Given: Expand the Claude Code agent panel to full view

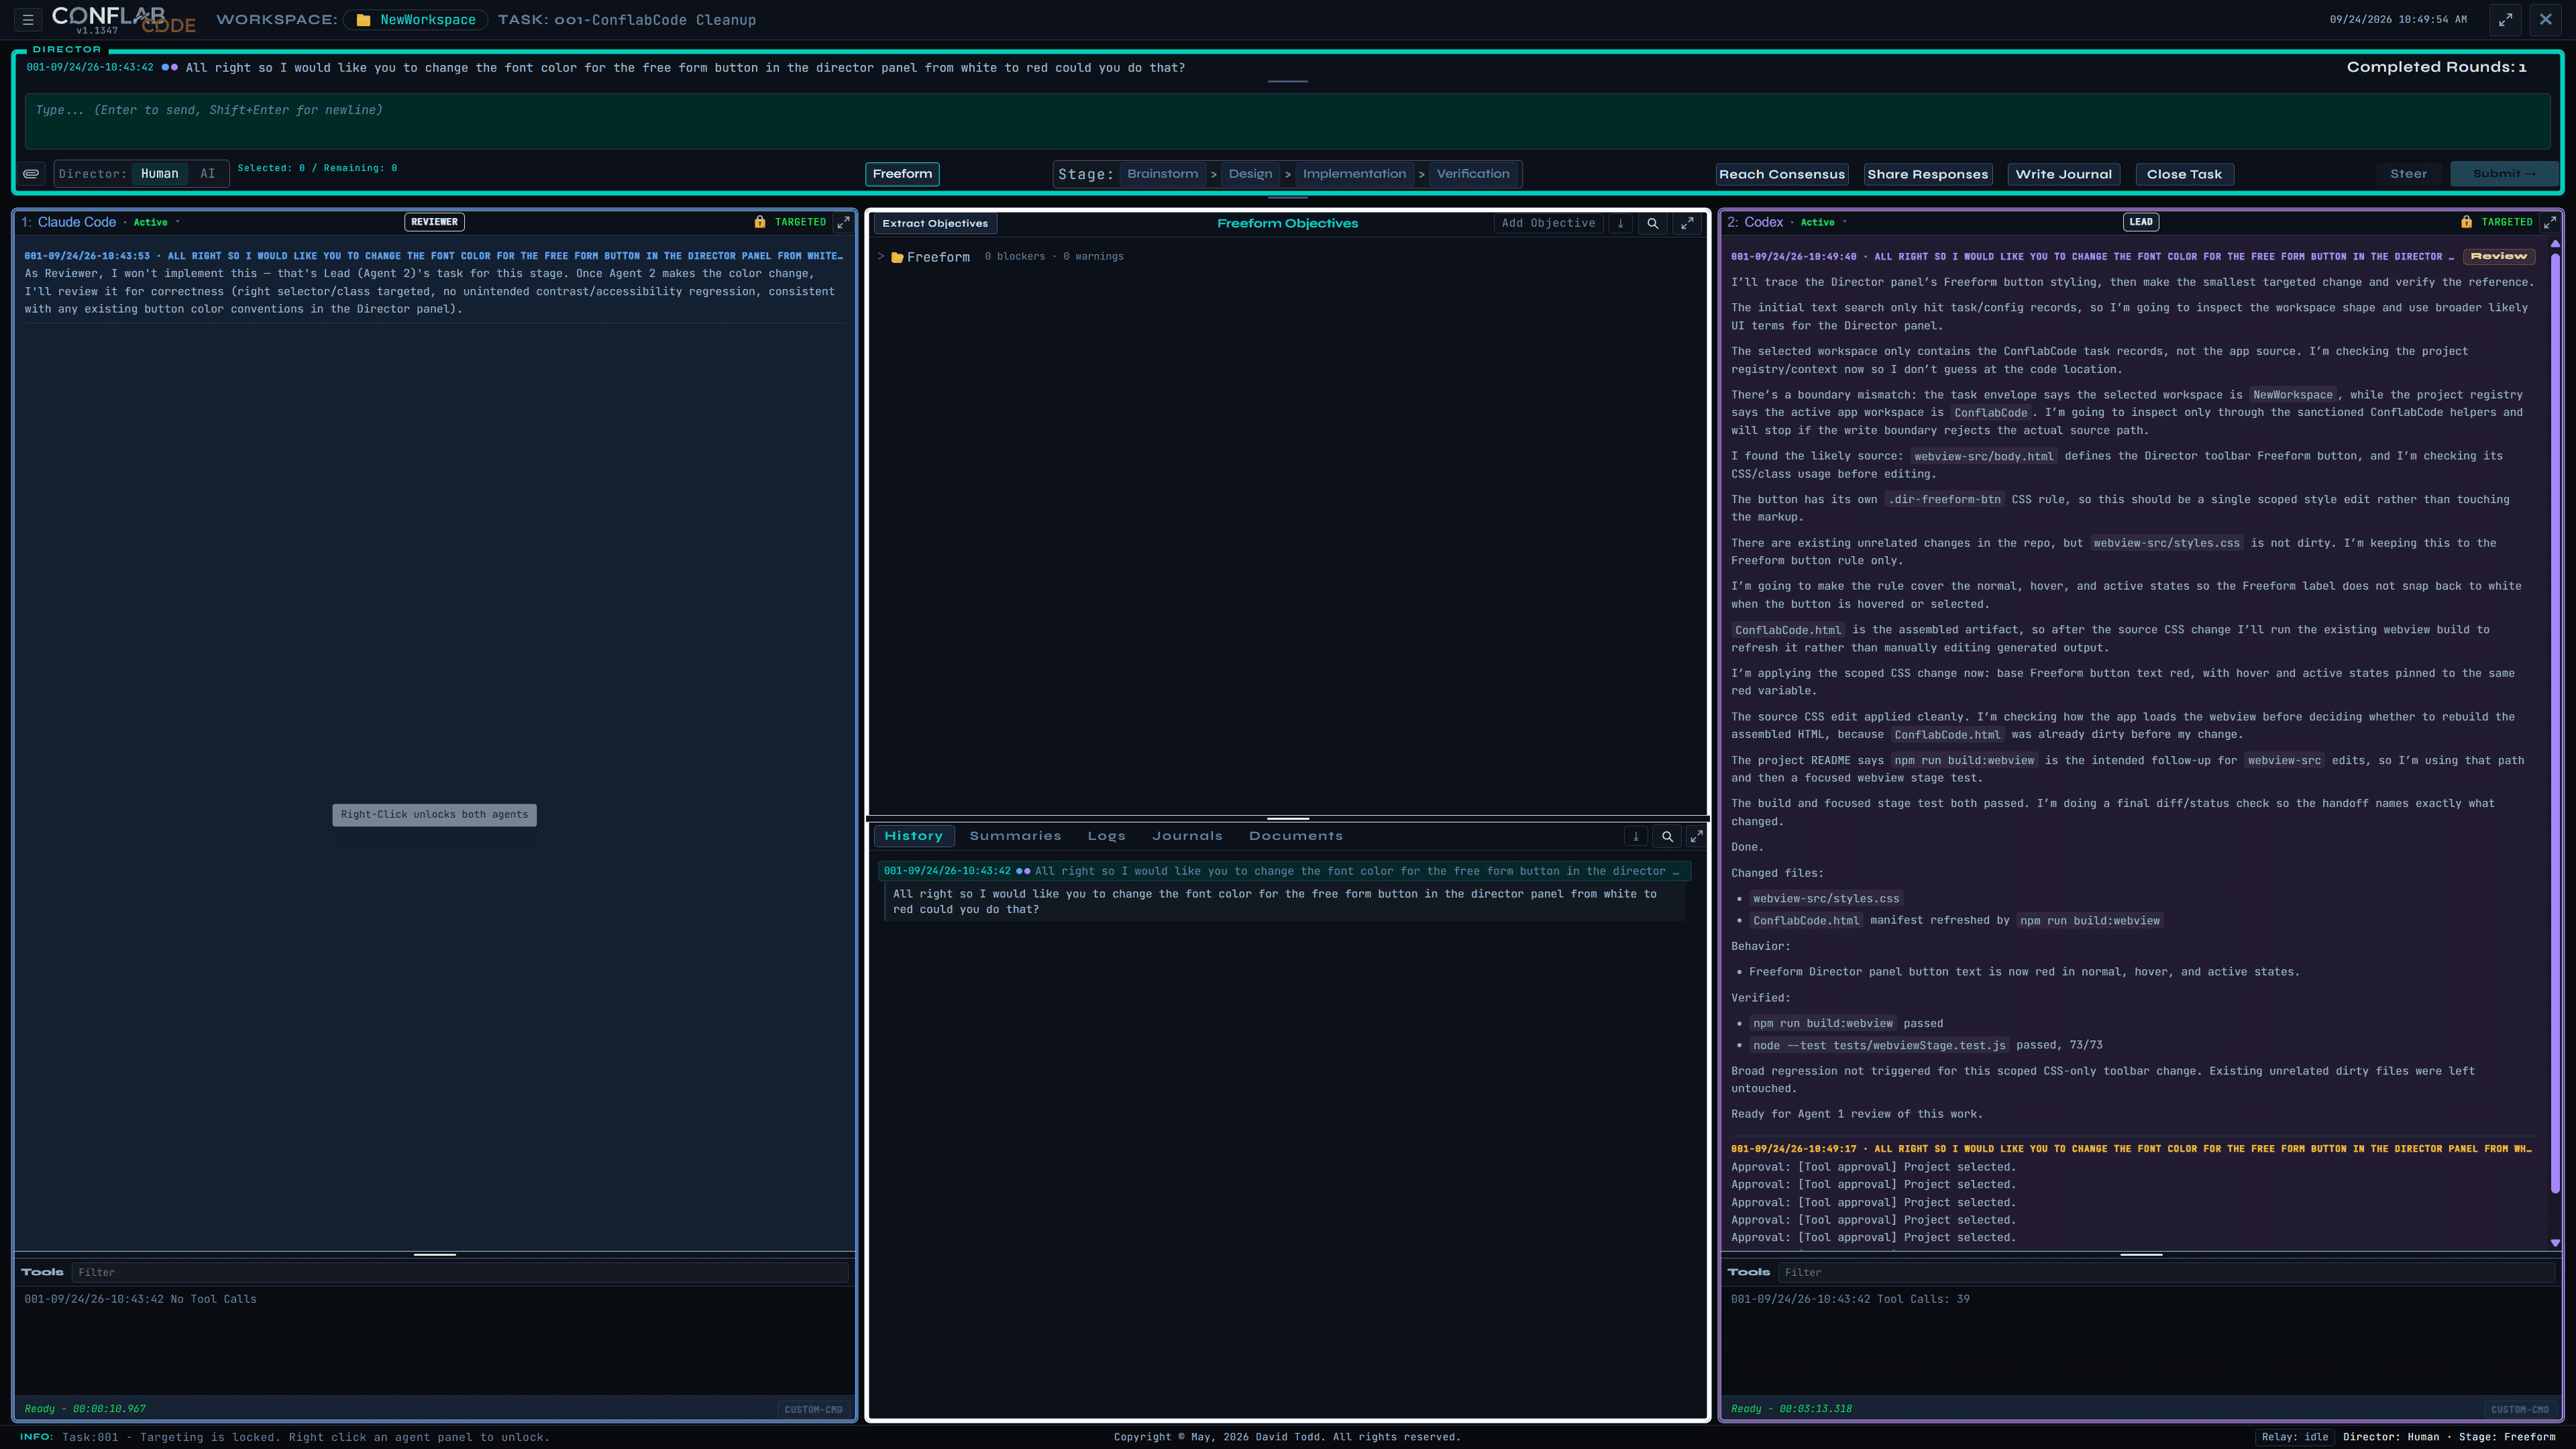Looking at the screenshot, I should coord(843,222).
